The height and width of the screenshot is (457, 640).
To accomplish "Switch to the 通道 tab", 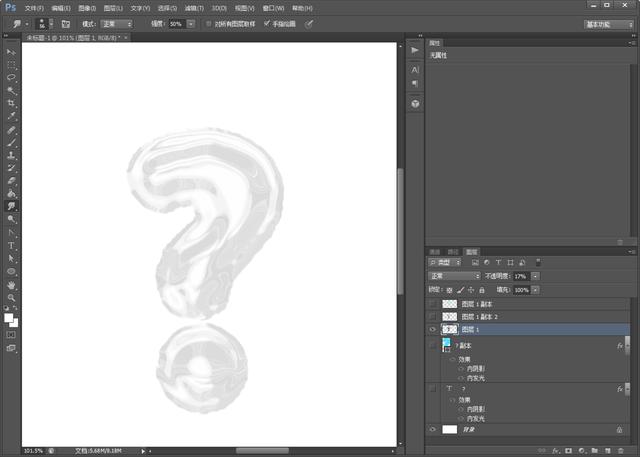I will tap(435, 252).
